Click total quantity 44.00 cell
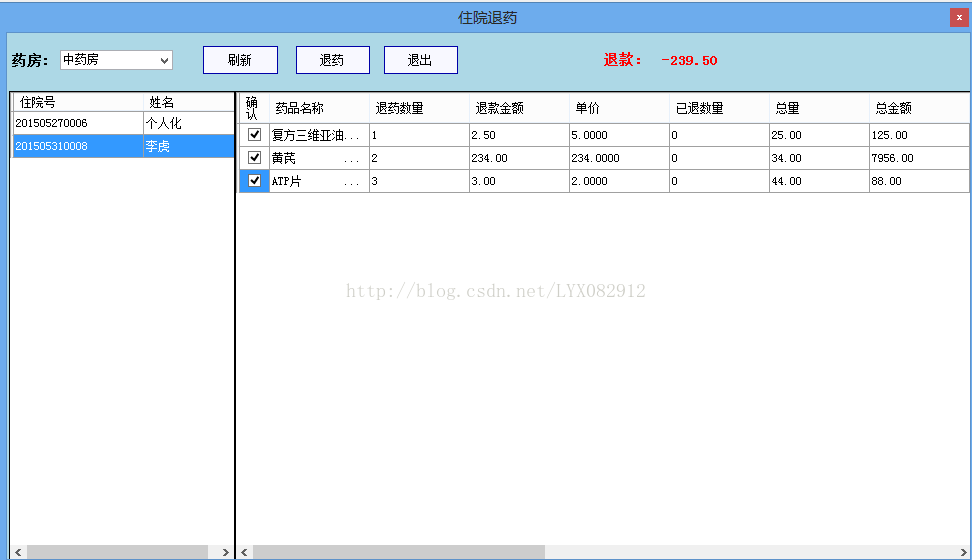This screenshot has height=560, width=972. [819, 180]
